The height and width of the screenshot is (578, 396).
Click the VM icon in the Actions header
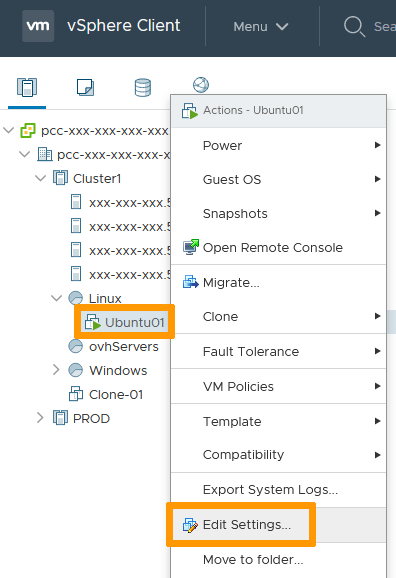pyautogui.click(x=190, y=111)
